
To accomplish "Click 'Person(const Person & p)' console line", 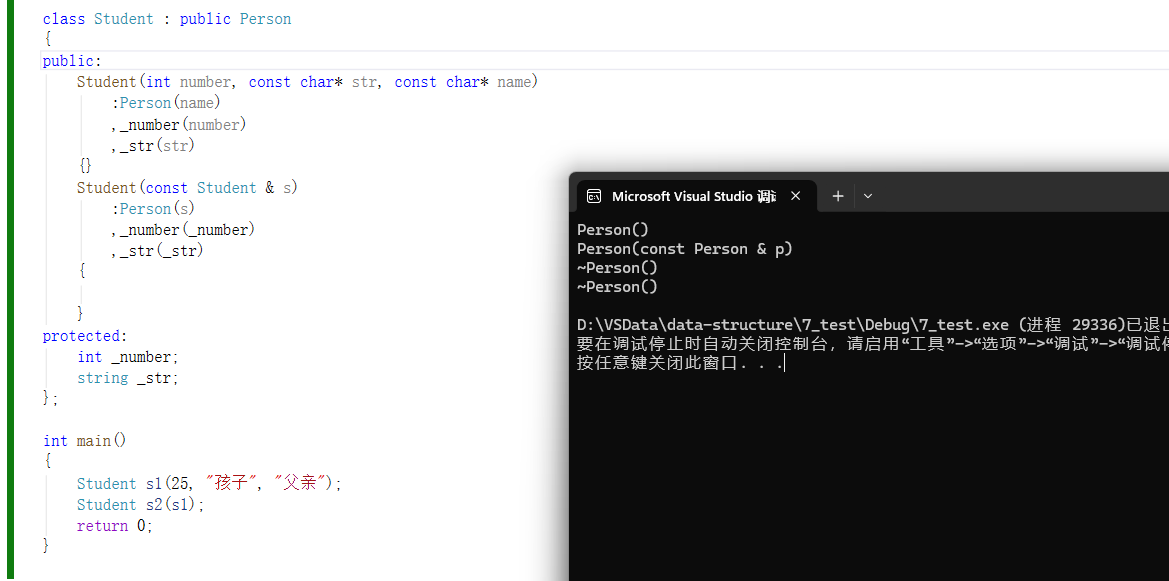I will 685,249.
